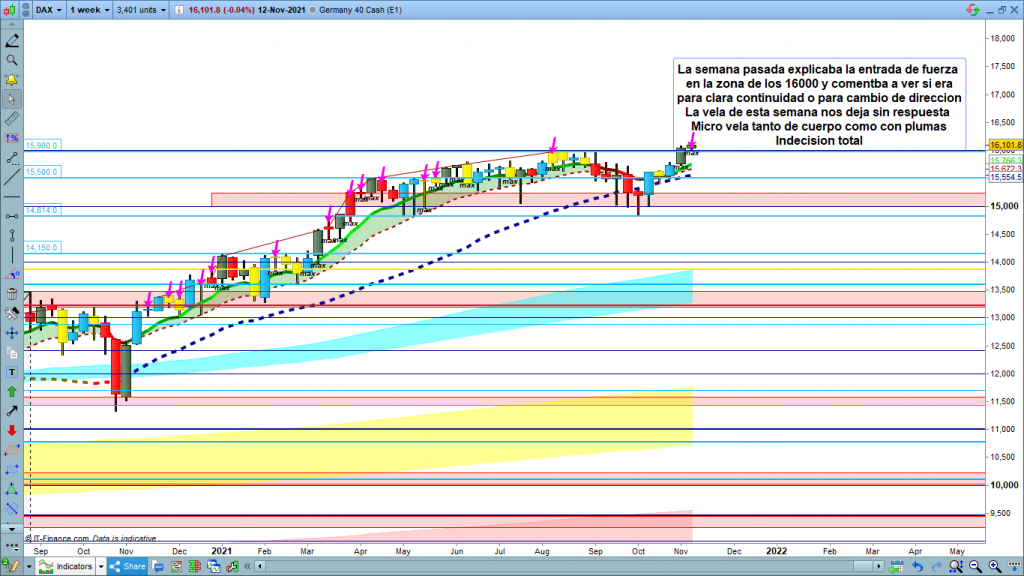Pick the ruler measurement tool
This screenshot has height=576, width=1024.
[11, 119]
